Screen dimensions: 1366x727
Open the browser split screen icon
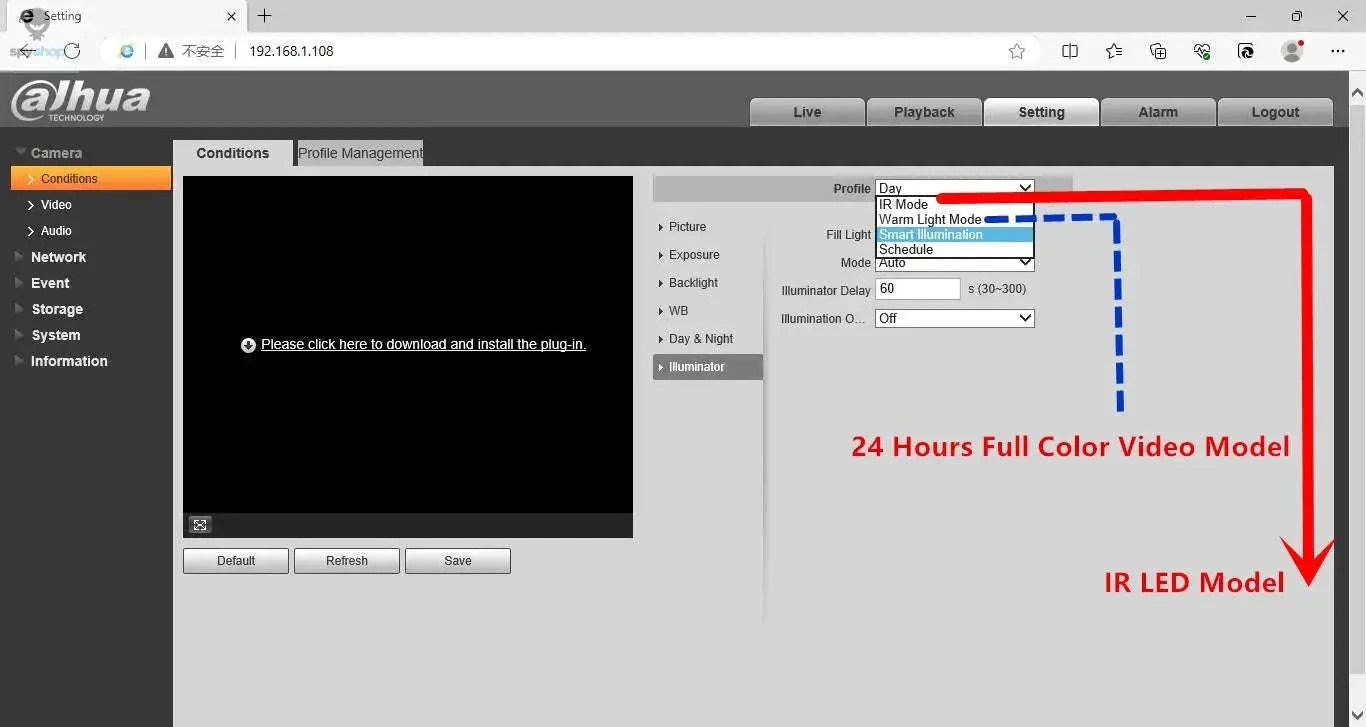pos(1070,51)
